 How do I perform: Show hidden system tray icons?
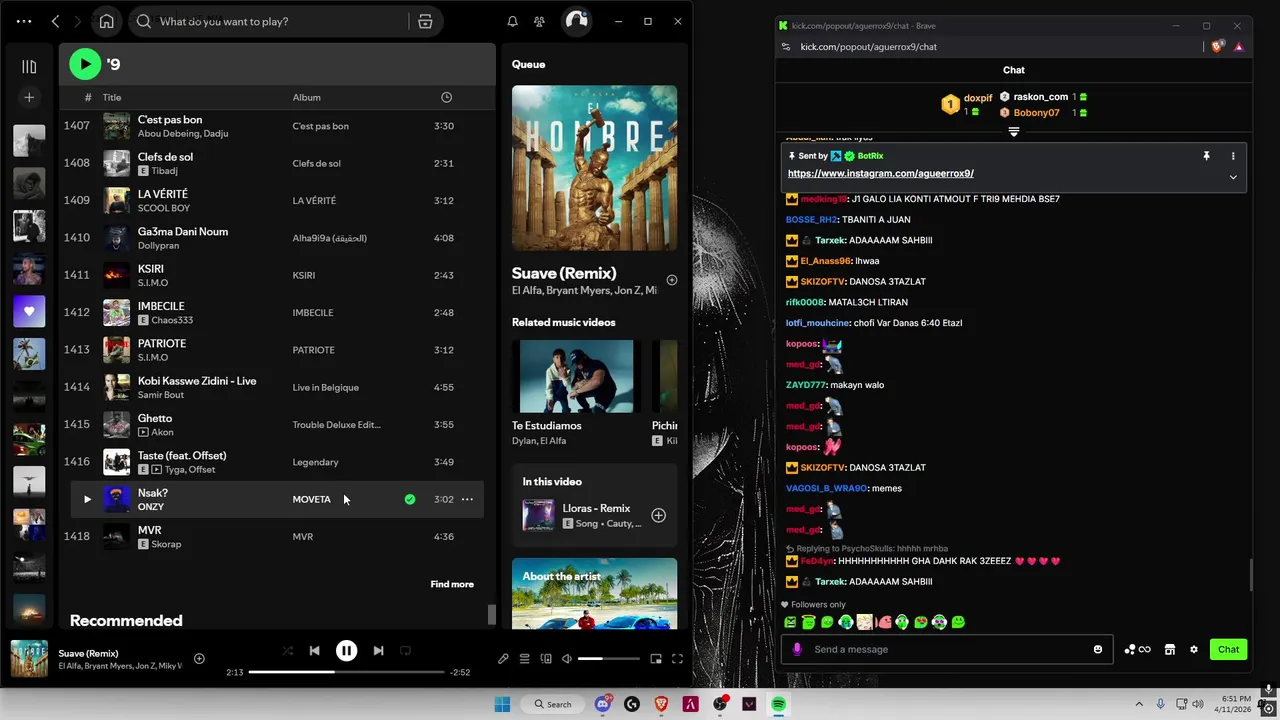[x=1139, y=704]
